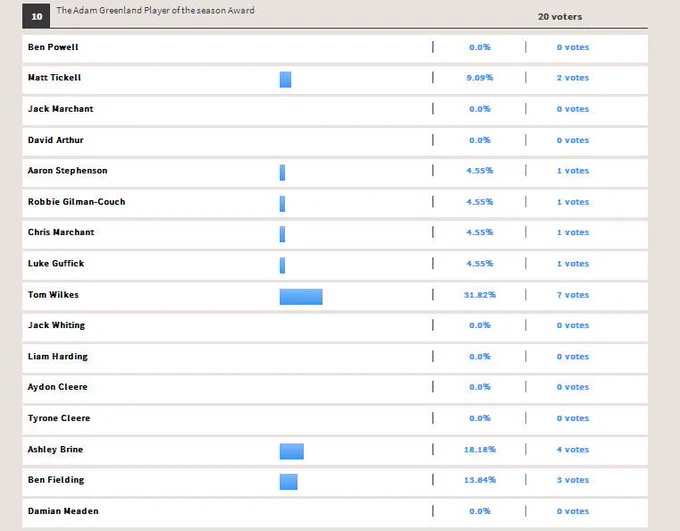The image size is (680, 531).
Task: Select the name Ben Fielding
Action: pos(56,480)
